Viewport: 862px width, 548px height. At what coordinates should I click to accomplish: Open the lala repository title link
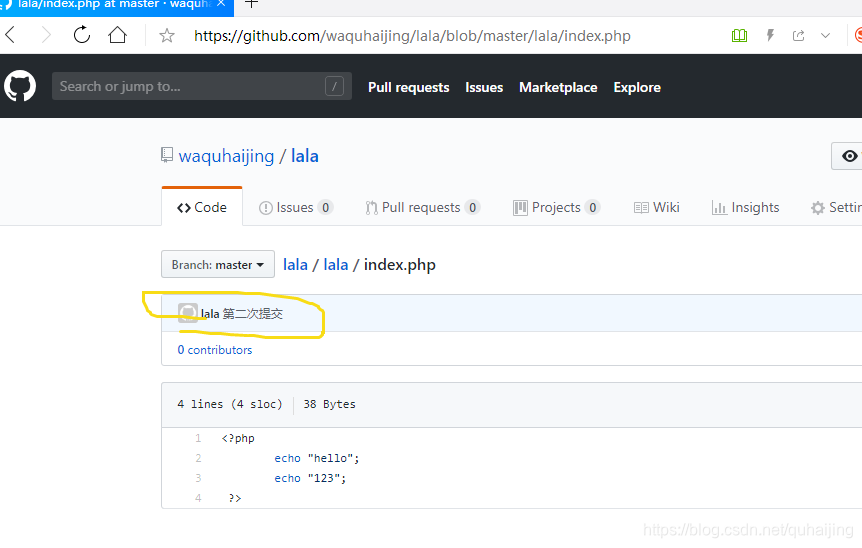(305, 156)
